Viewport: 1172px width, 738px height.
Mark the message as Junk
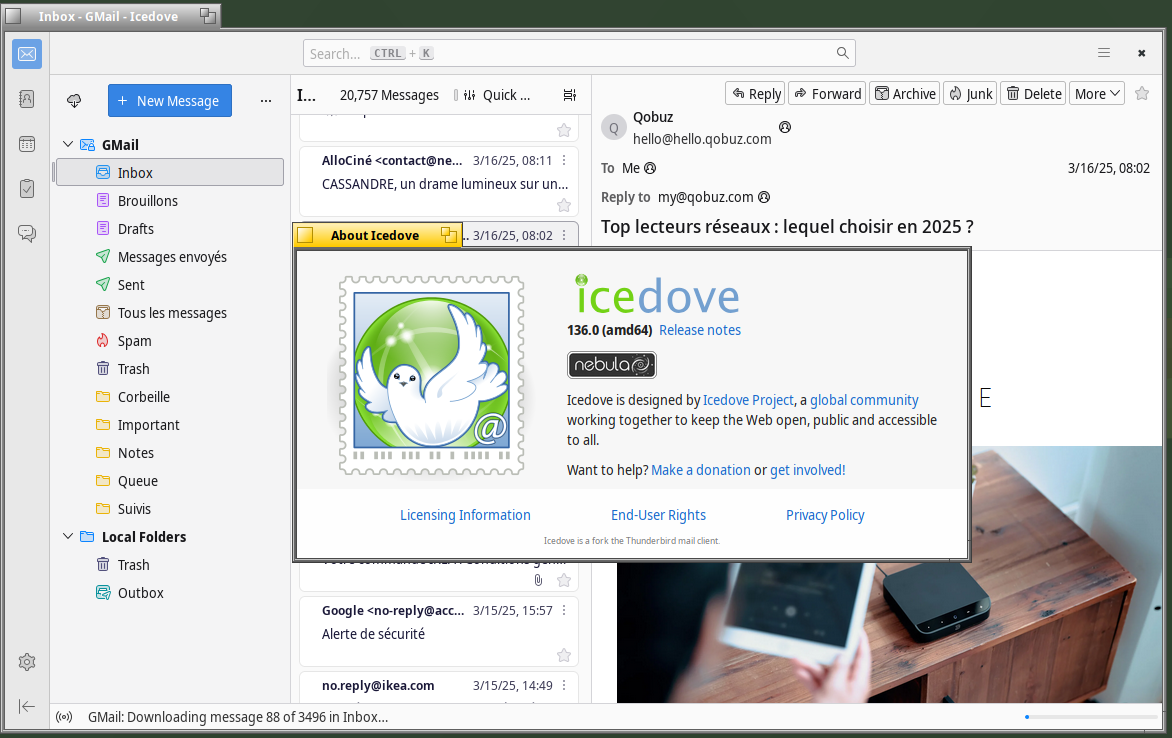[x=970, y=93]
